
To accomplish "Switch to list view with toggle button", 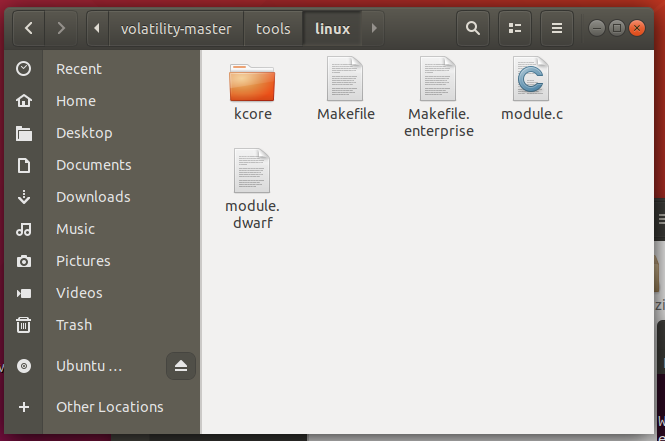I will tap(515, 28).
